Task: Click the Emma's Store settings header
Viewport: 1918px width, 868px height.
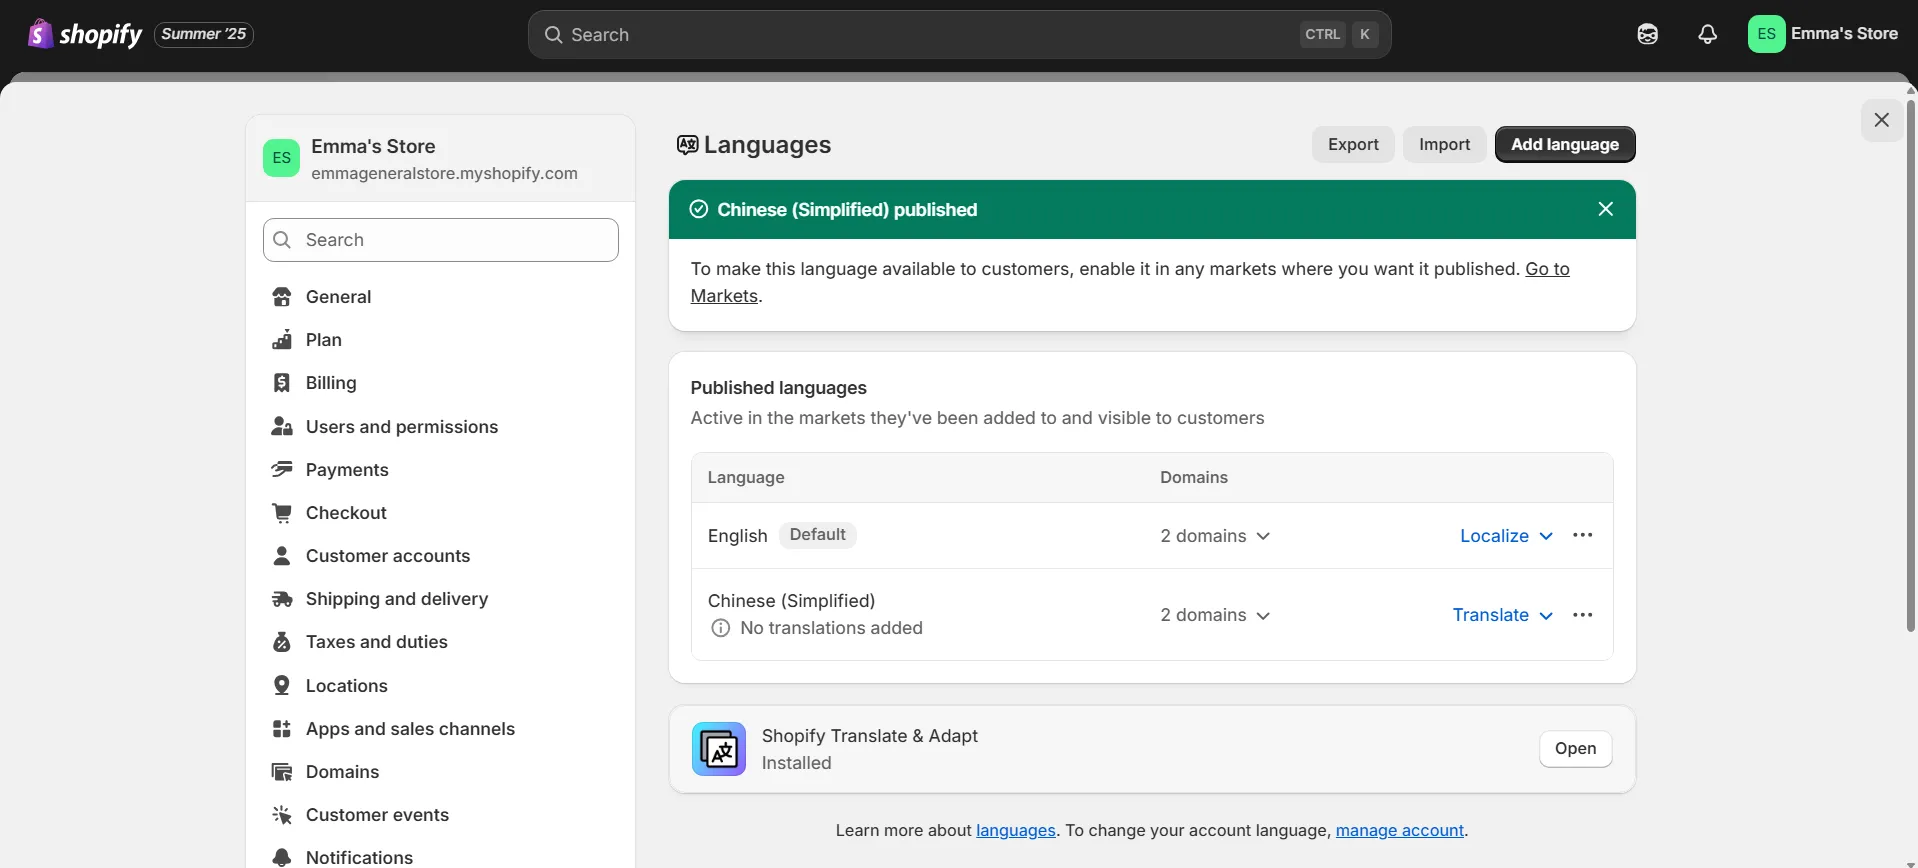Action: (x=440, y=158)
